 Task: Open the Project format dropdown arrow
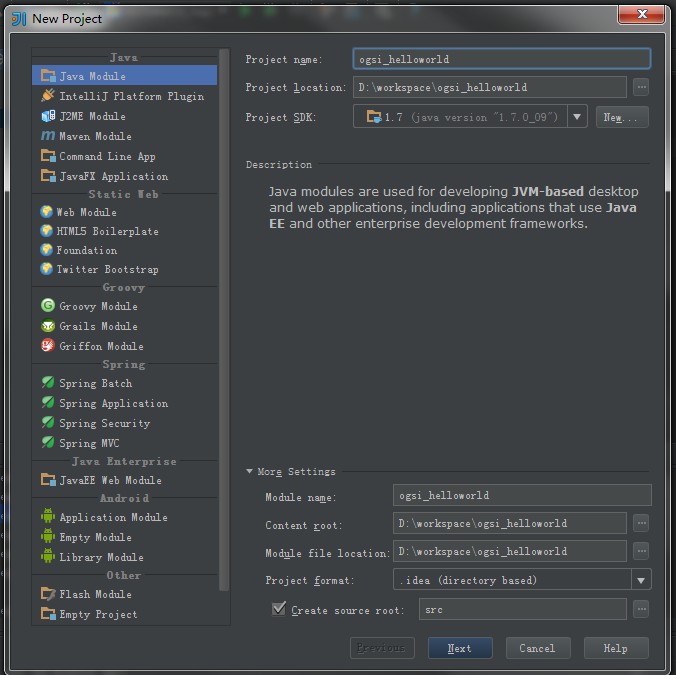[641, 580]
